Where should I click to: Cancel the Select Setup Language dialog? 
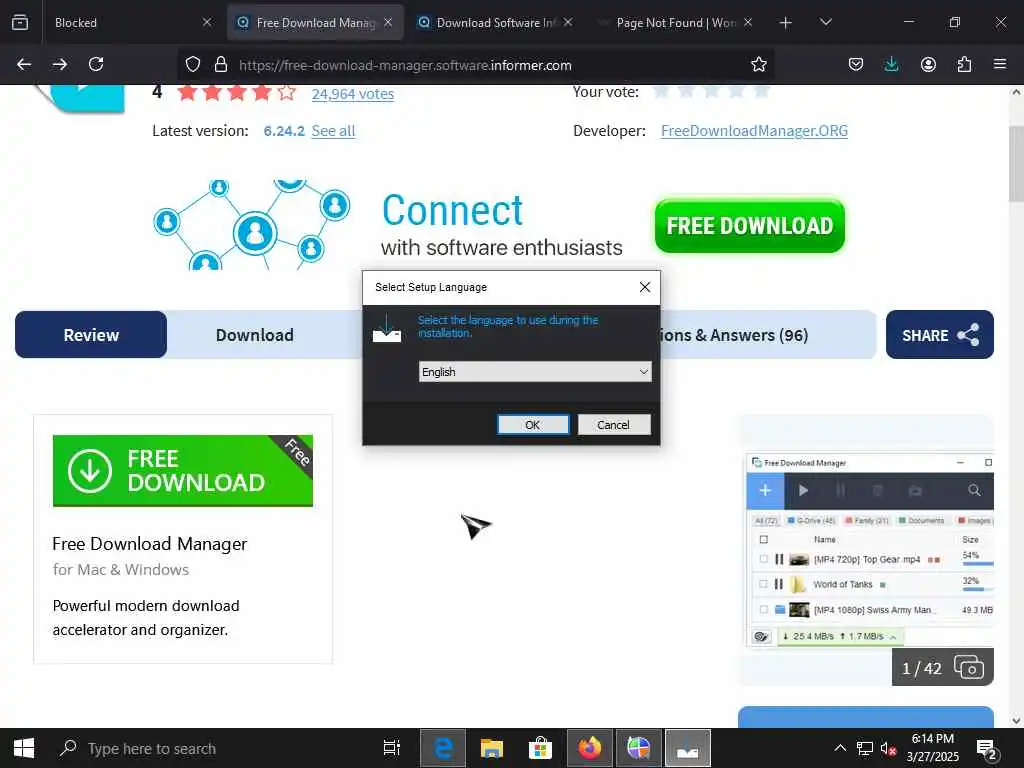point(614,424)
